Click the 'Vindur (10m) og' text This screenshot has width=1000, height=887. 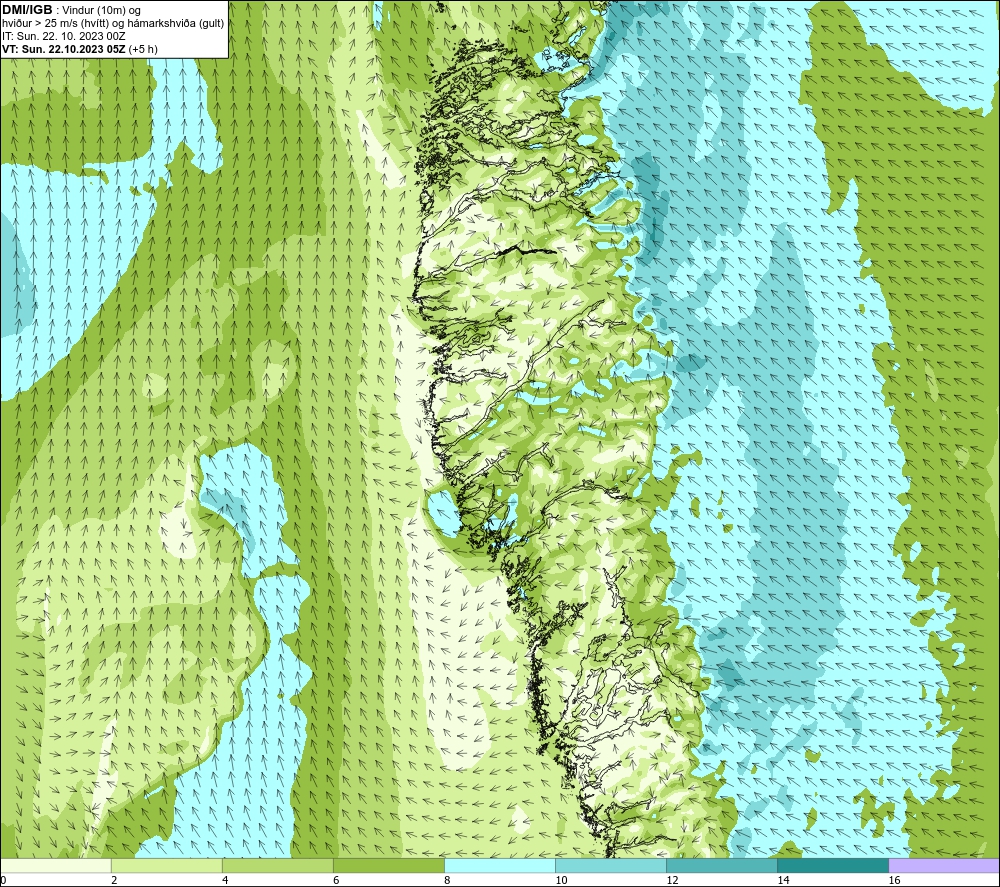(x=103, y=11)
